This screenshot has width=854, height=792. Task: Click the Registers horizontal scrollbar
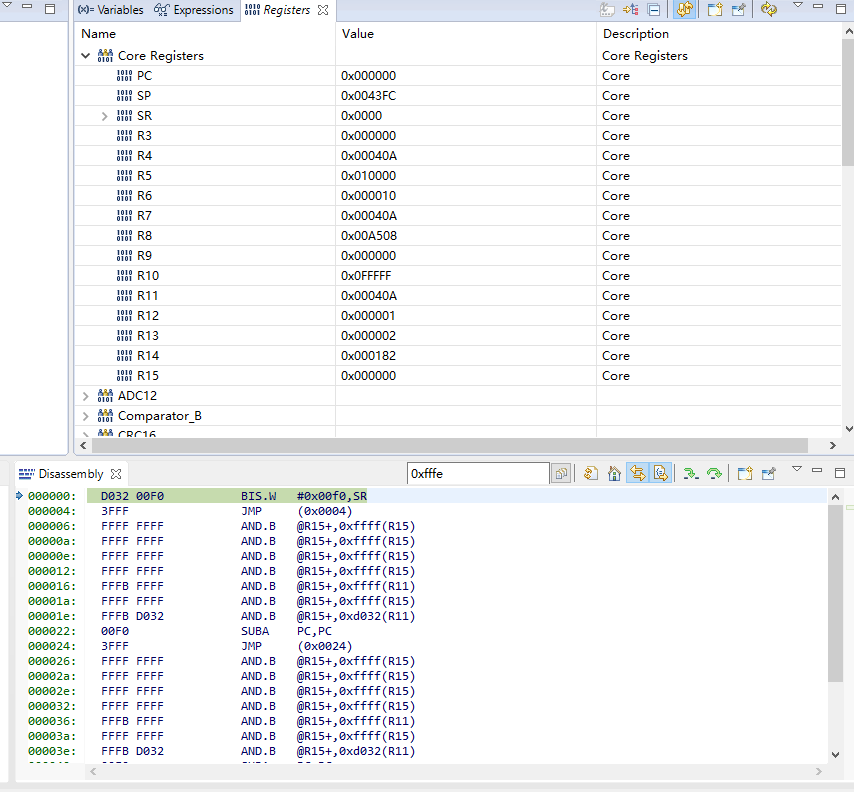click(x=450, y=445)
